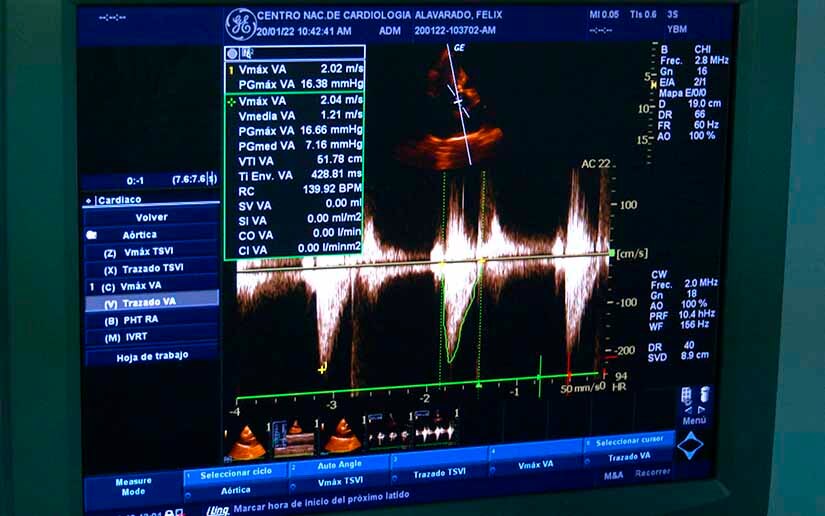Select the (B) PHT RA measurement
Viewport: 825px width, 516px height.
152,320
